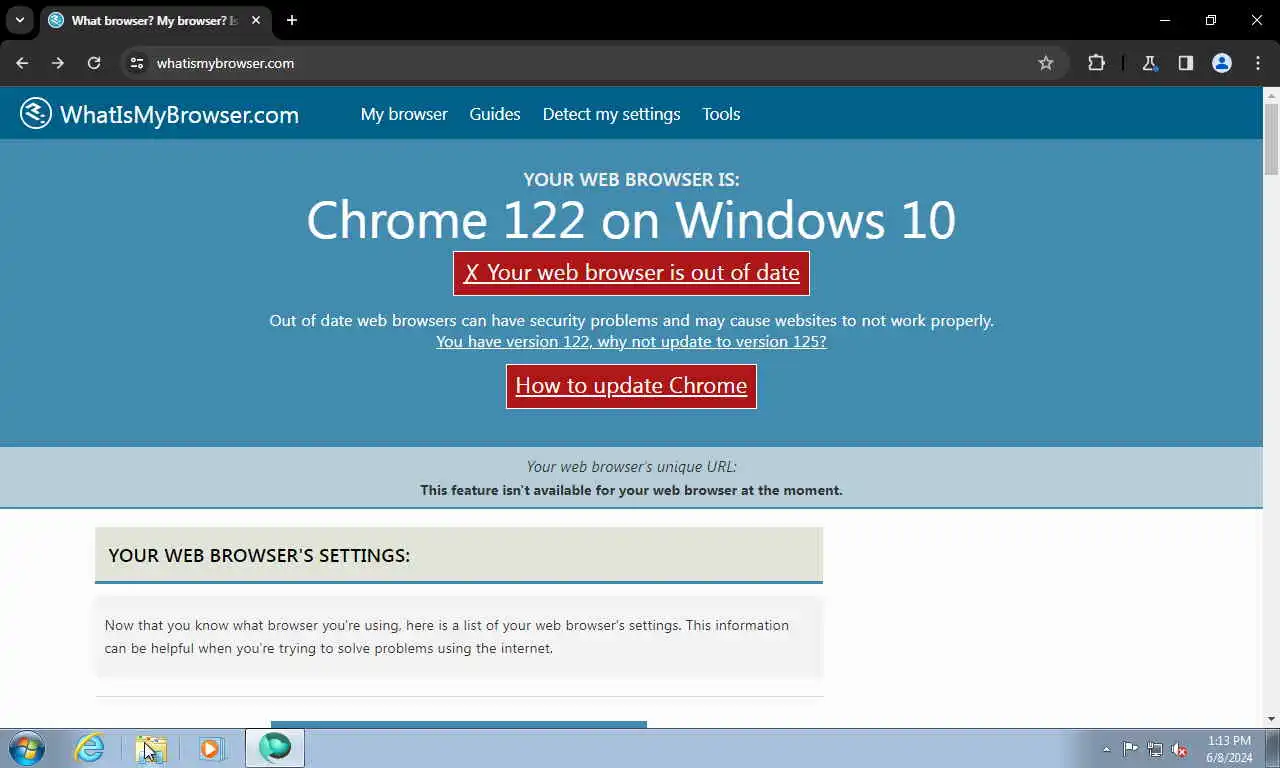Click the muted volume tray icon
This screenshot has height=768, width=1280.
(x=1179, y=749)
